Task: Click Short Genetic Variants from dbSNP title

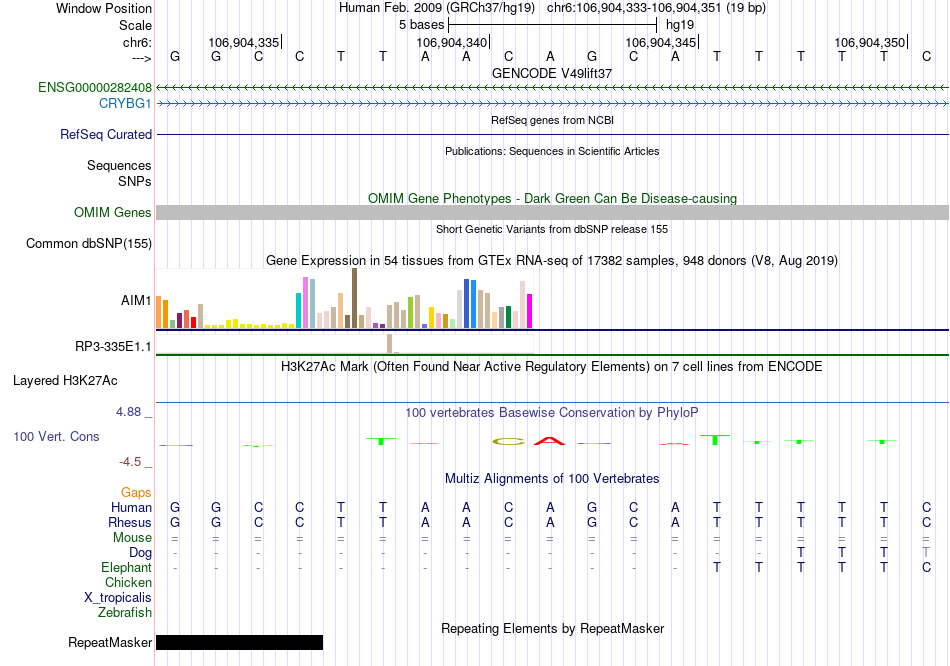Action: coord(552,230)
